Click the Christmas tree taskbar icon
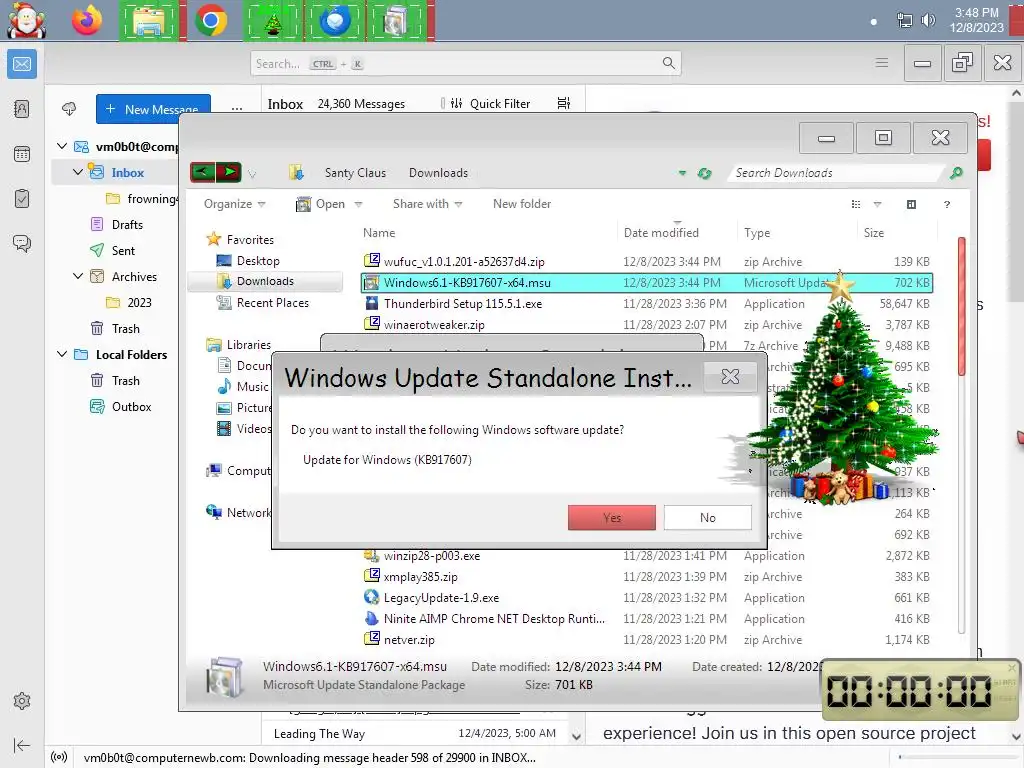 coord(273,21)
